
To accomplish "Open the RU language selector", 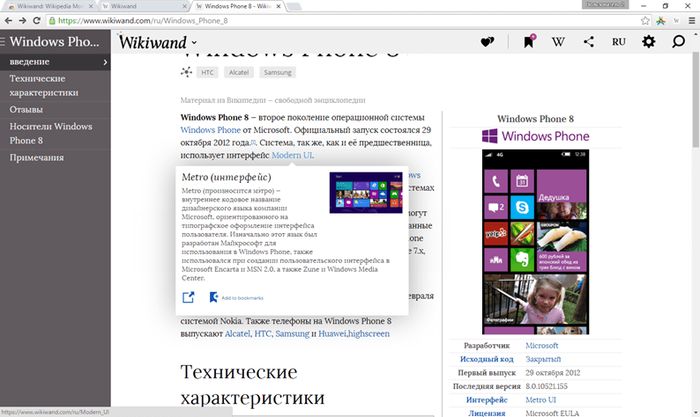I will 618,42.
